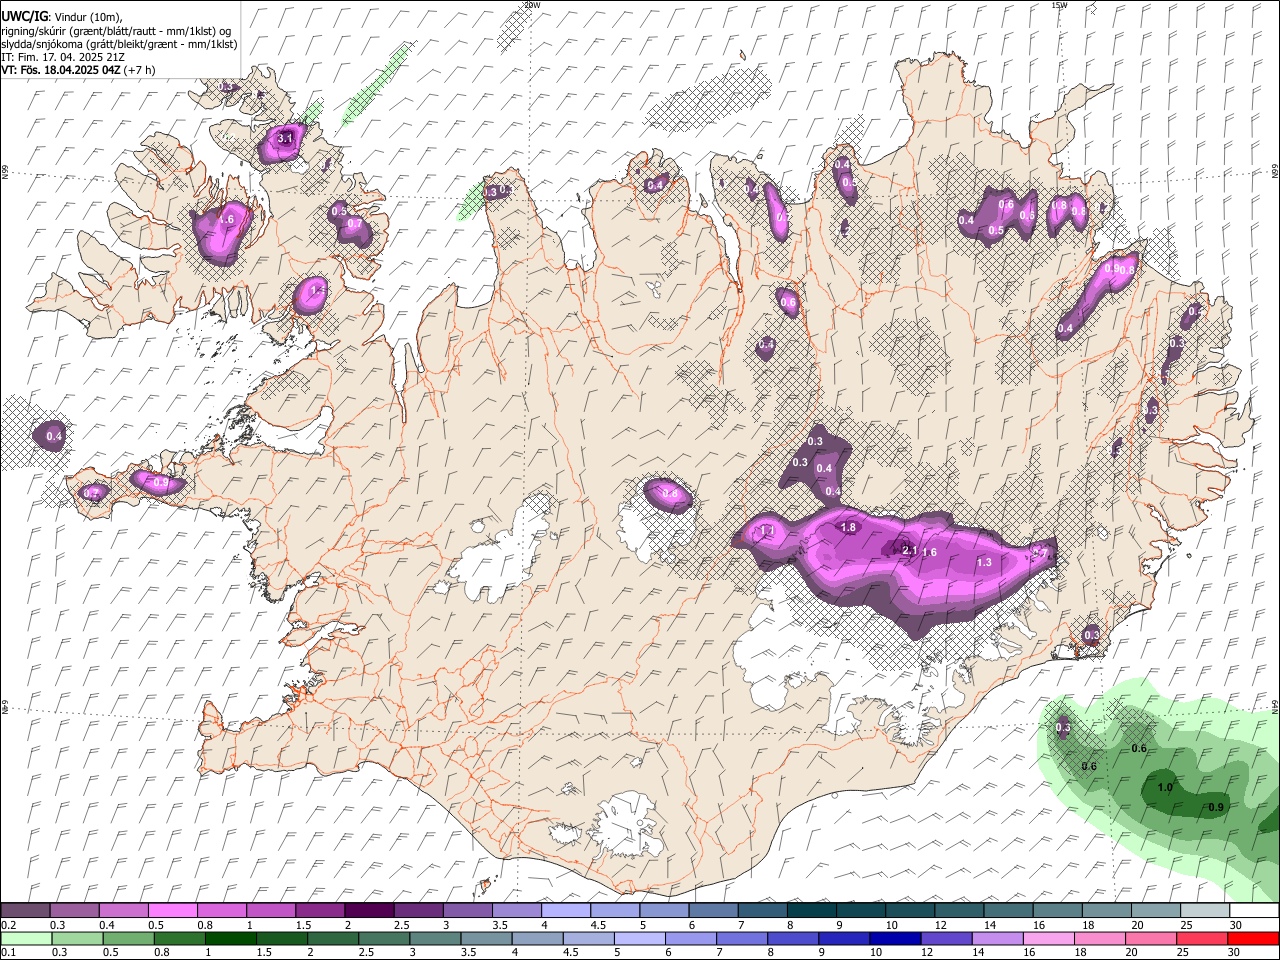Image resolution: width=1280 pixels, height=960 pixels.
Task: Click the 3.1 snowfall value on the map
Action: (285, 138)
